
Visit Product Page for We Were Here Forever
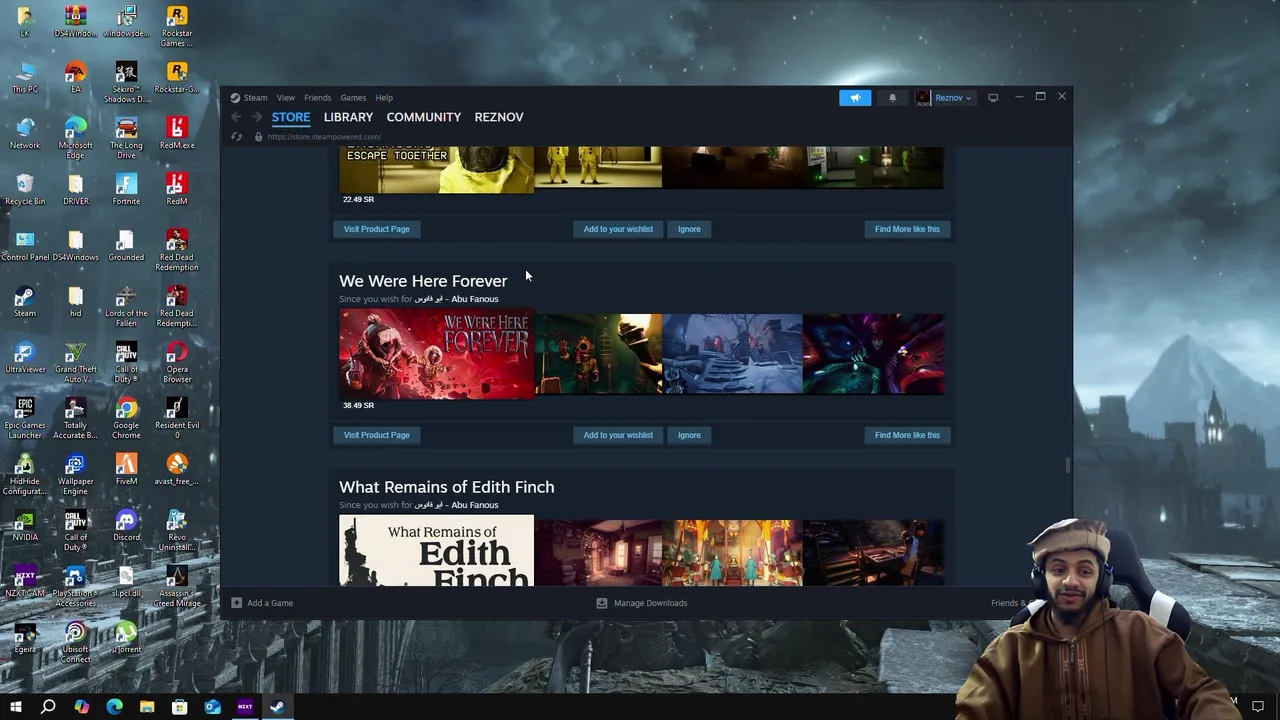pos(376,435)
